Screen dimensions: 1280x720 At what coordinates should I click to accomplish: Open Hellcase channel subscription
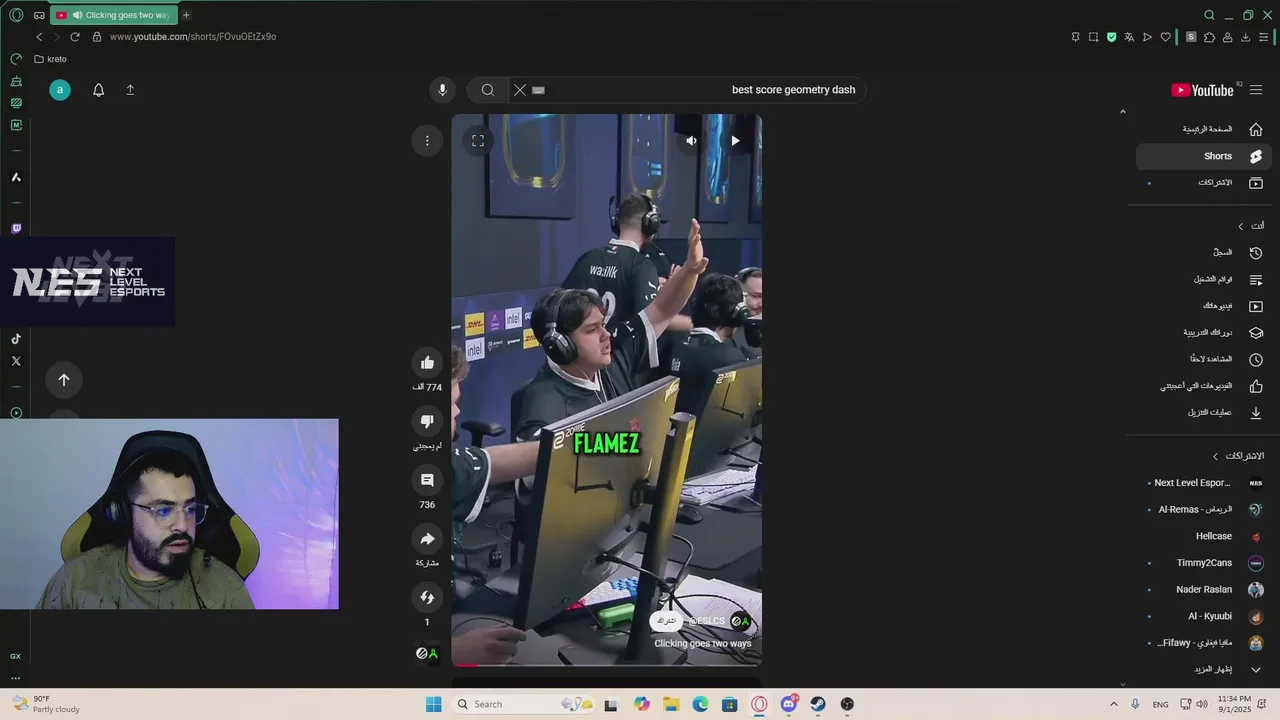(1204, 537)
